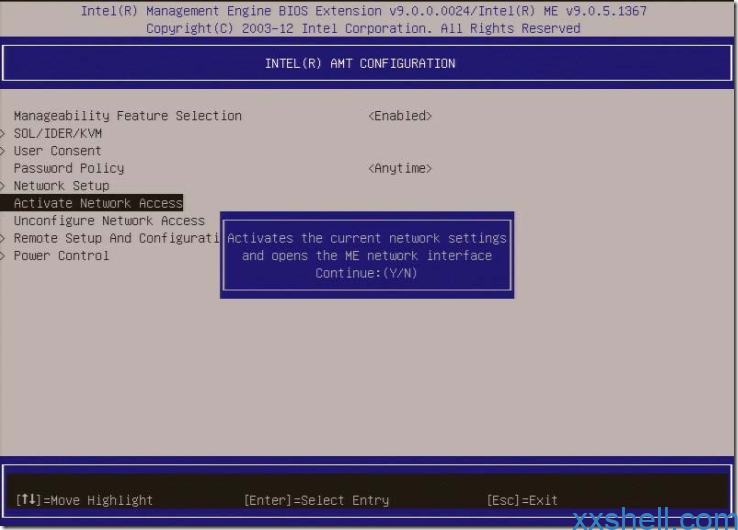Open the Network Setup submenu
The image size is (738, 530).
coord(61,185)
